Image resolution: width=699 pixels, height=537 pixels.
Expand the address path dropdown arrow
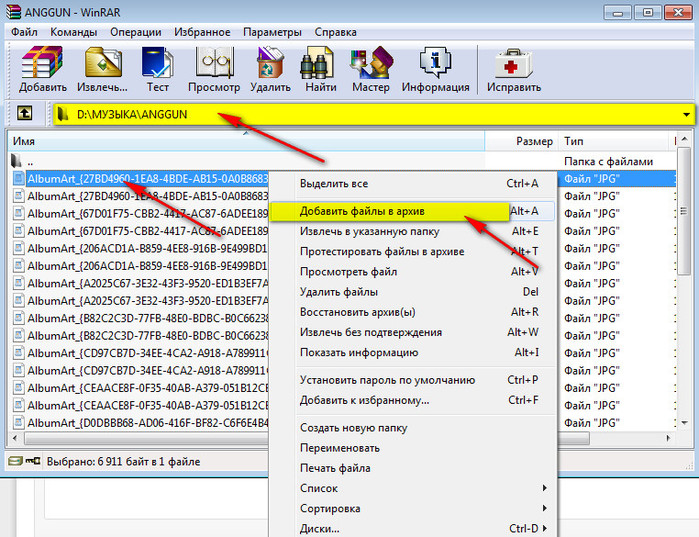coord(687,115)
